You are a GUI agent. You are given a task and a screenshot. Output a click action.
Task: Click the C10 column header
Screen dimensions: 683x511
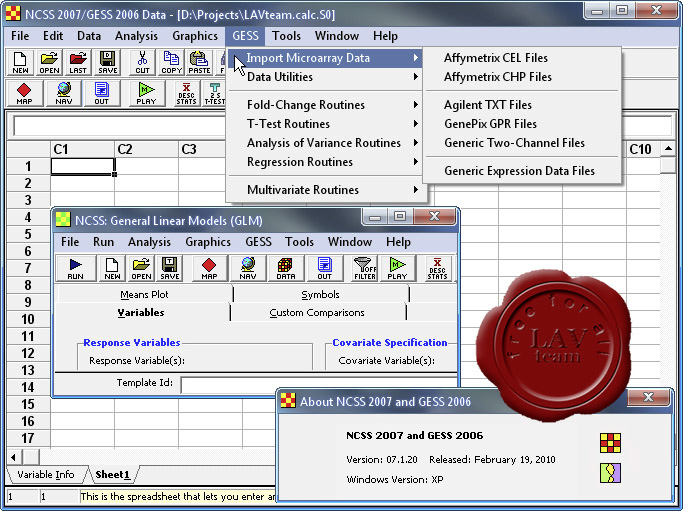[x=644, y=149]
